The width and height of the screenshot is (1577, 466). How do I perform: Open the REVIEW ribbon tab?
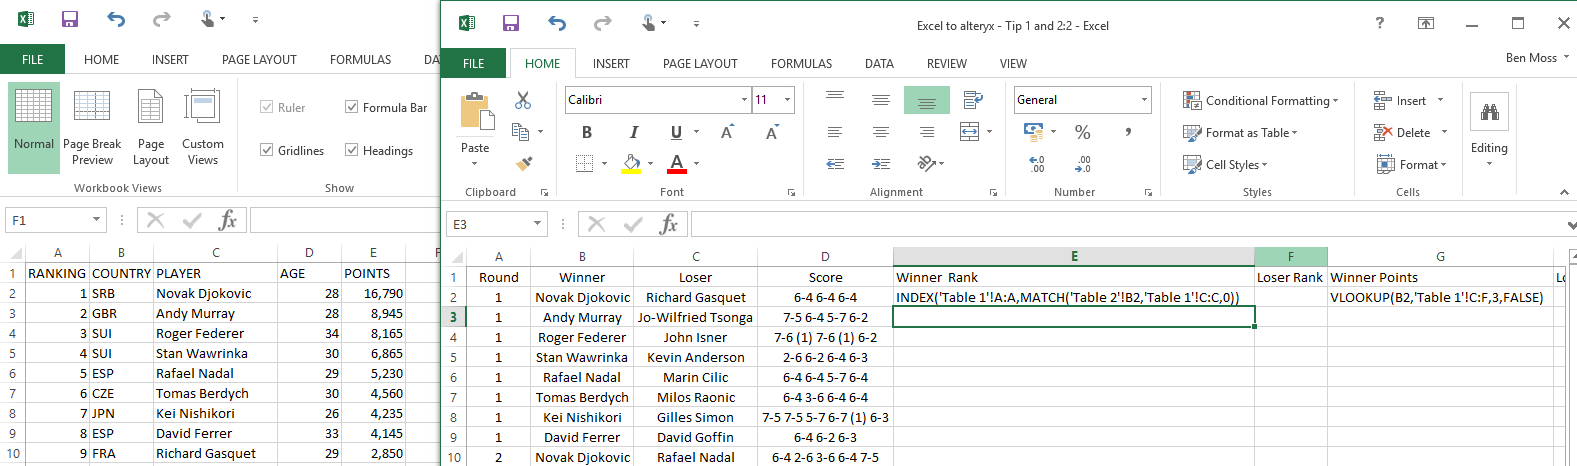pos(946,63)
